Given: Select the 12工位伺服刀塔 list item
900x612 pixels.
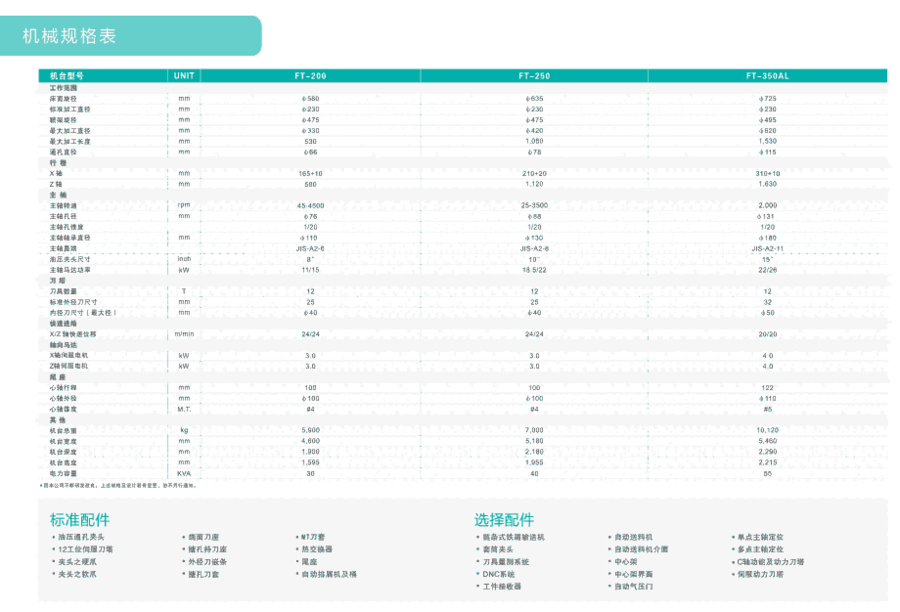Looking at the screenshot, I should [x=86, y=549].
